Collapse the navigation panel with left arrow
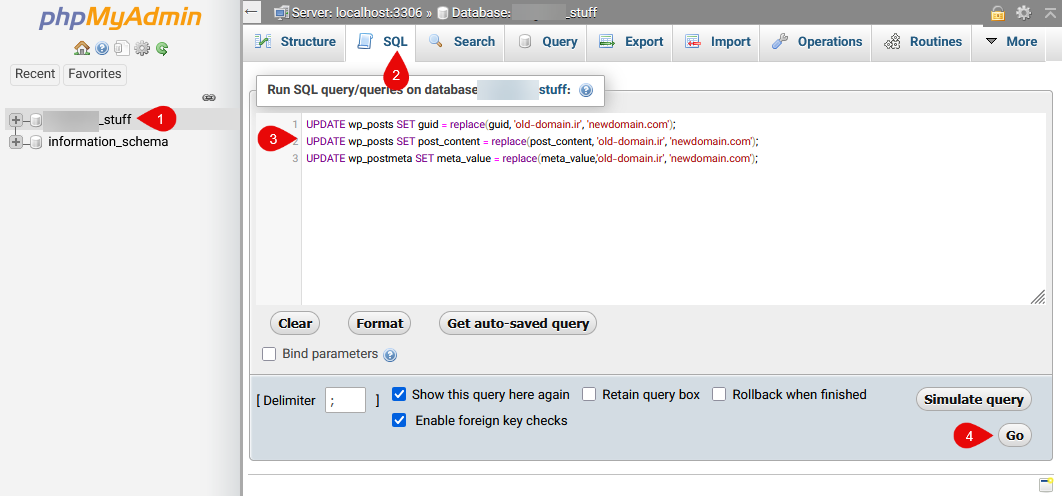Screen dimensions: 1062x496 pos(251,12)
